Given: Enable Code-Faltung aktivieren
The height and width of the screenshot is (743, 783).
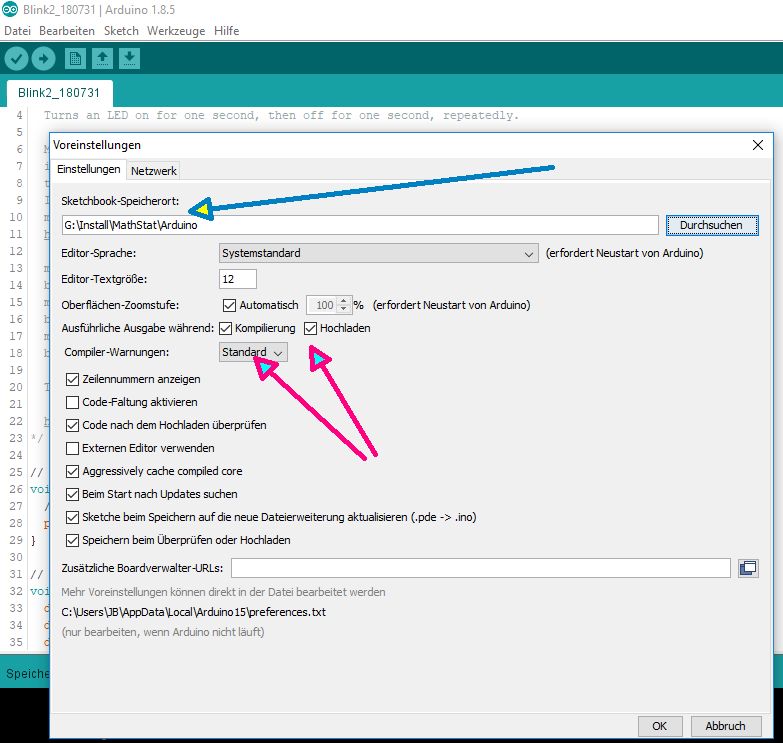Looking at the screenshot, I should tap(72, 402).
